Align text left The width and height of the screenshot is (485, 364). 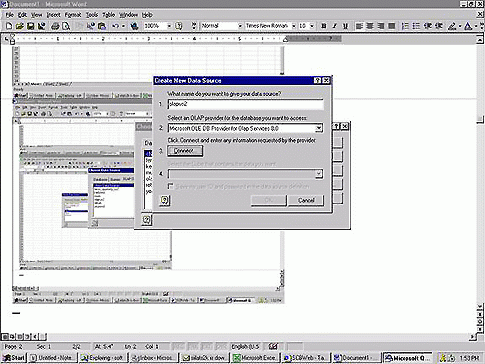click(x=359, y=26)
